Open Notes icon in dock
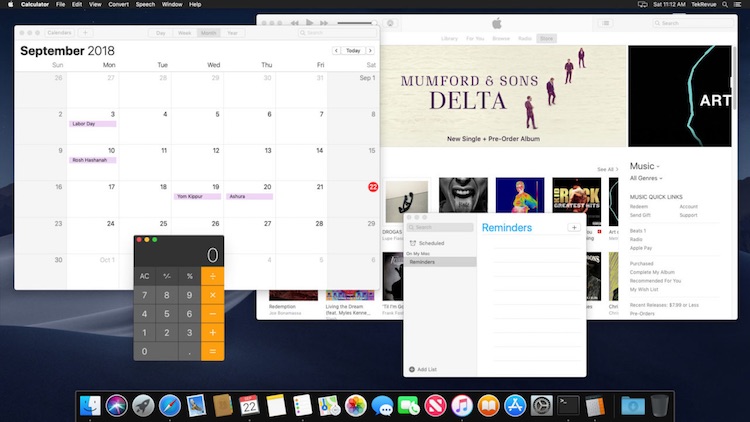 tap(276, 406)
